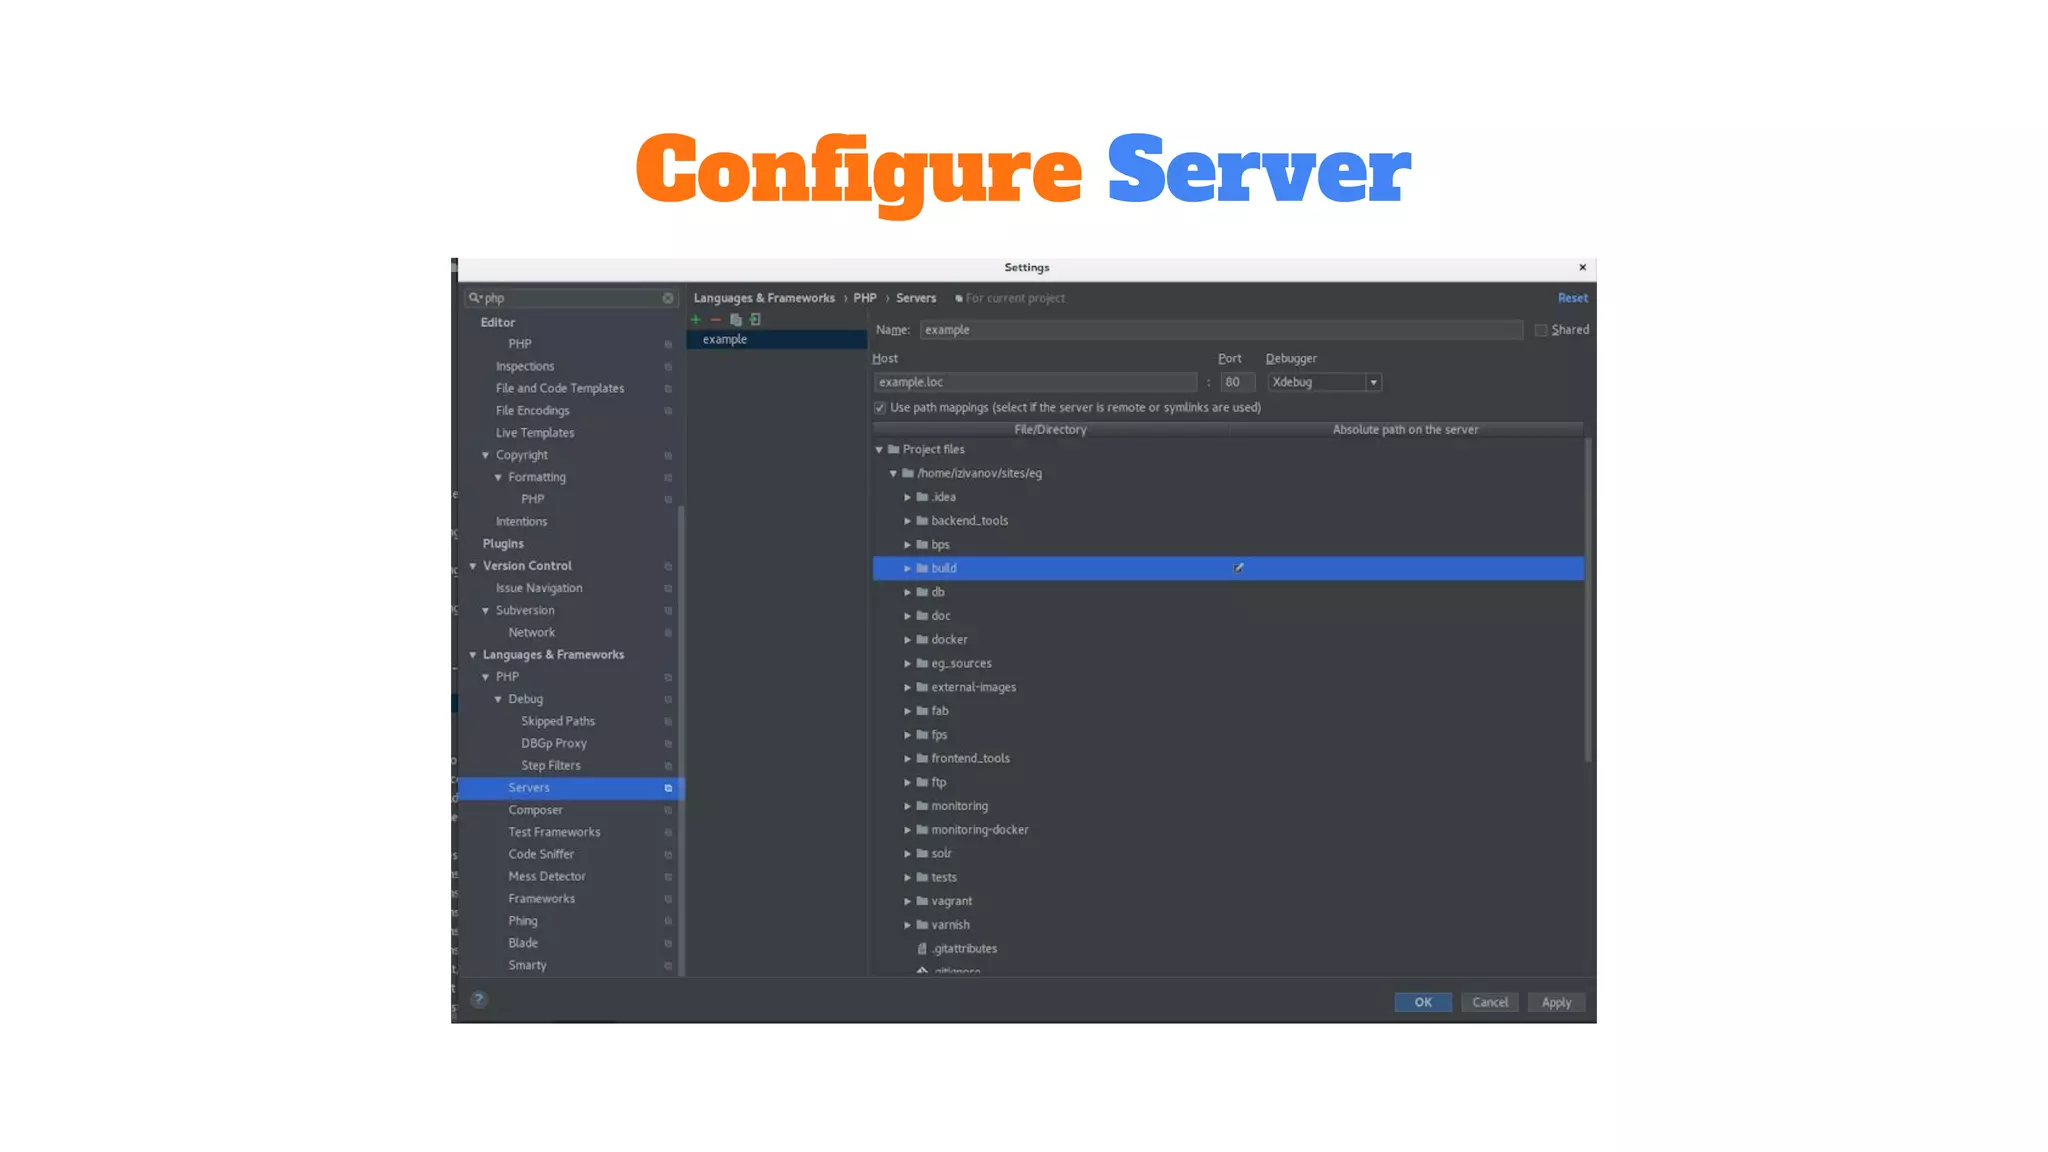2048x1152 pixels.
Task: Collapse the Debug settings node
Action: pos(498,699)
